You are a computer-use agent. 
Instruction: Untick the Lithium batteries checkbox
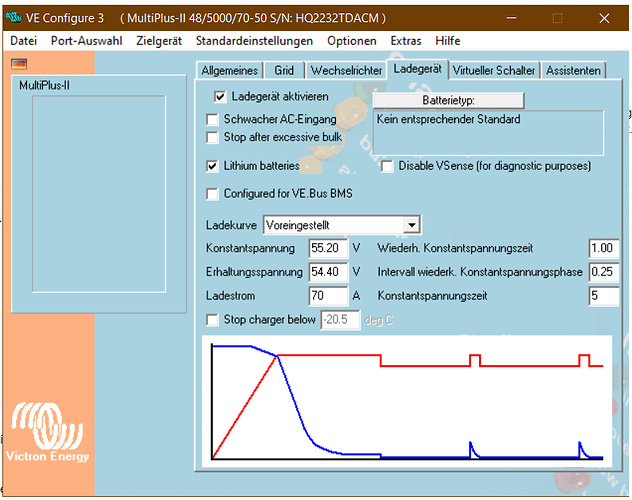coord(212,166)
